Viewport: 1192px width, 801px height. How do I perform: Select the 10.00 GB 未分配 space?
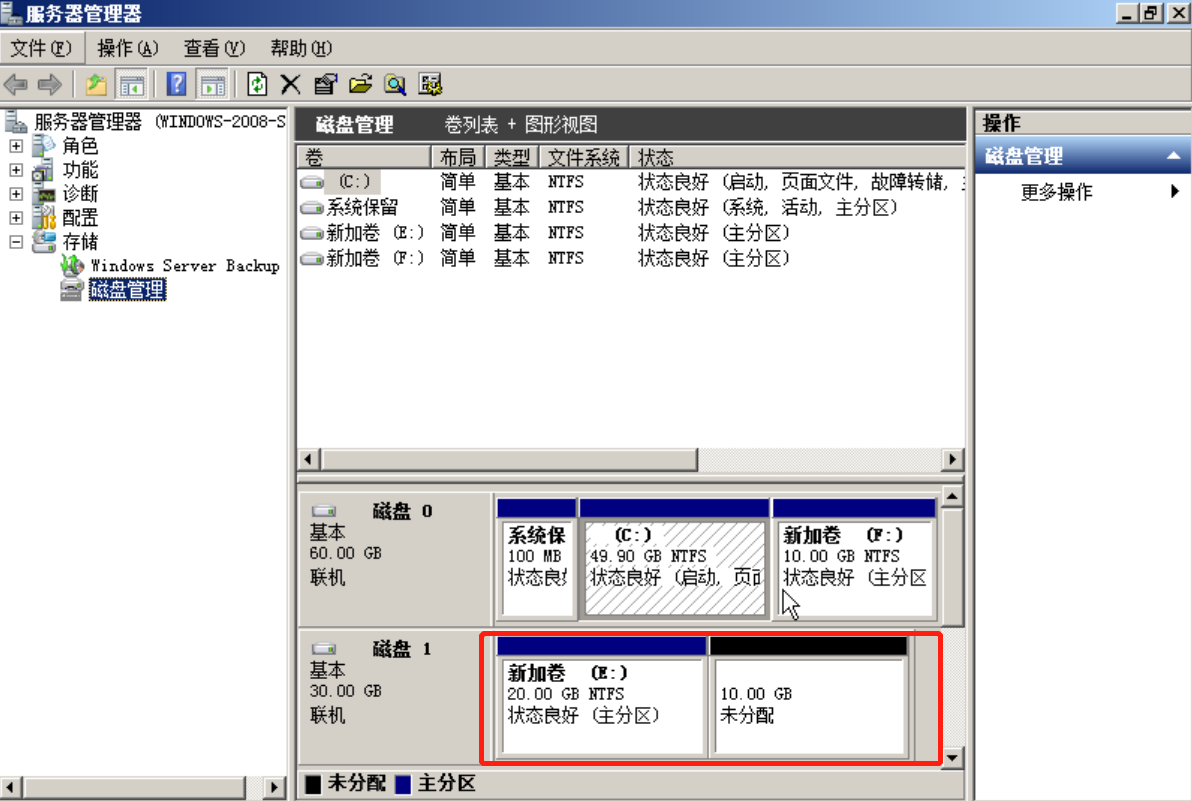coord(809,697)
